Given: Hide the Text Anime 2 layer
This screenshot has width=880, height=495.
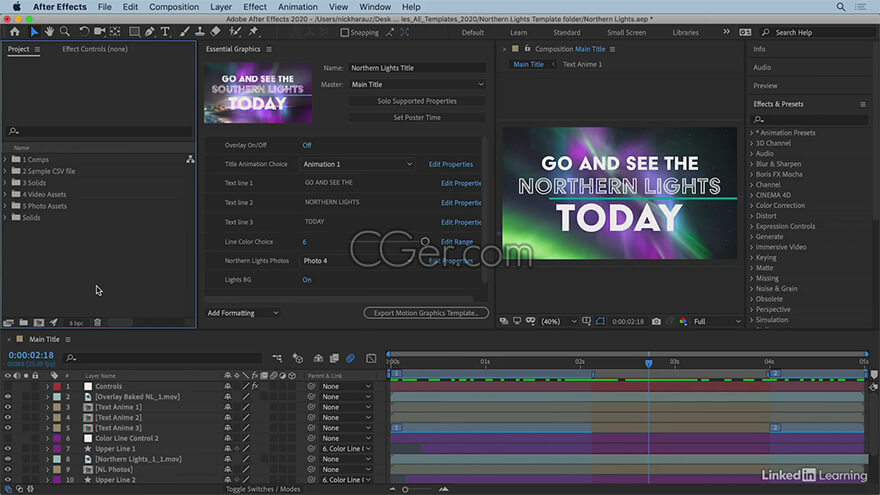Looking at the screenshot, I should [x=8, y=418].
